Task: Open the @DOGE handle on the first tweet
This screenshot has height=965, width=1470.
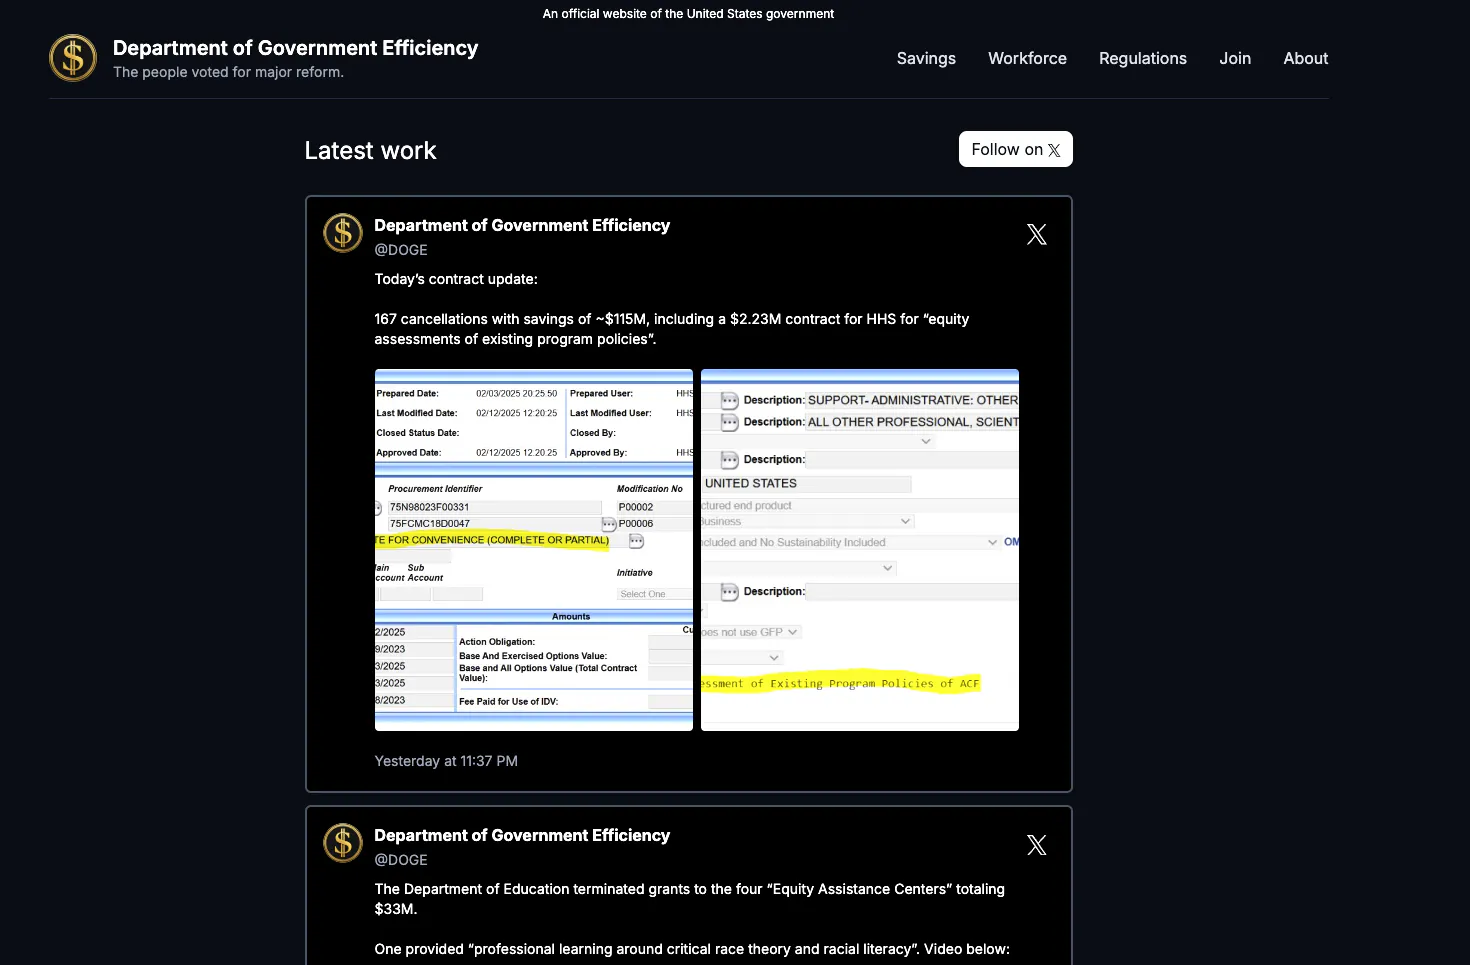Action: 401,250
